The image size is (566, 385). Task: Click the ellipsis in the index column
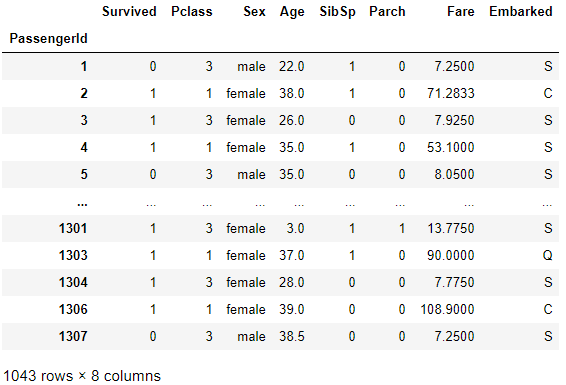[82, 205]
